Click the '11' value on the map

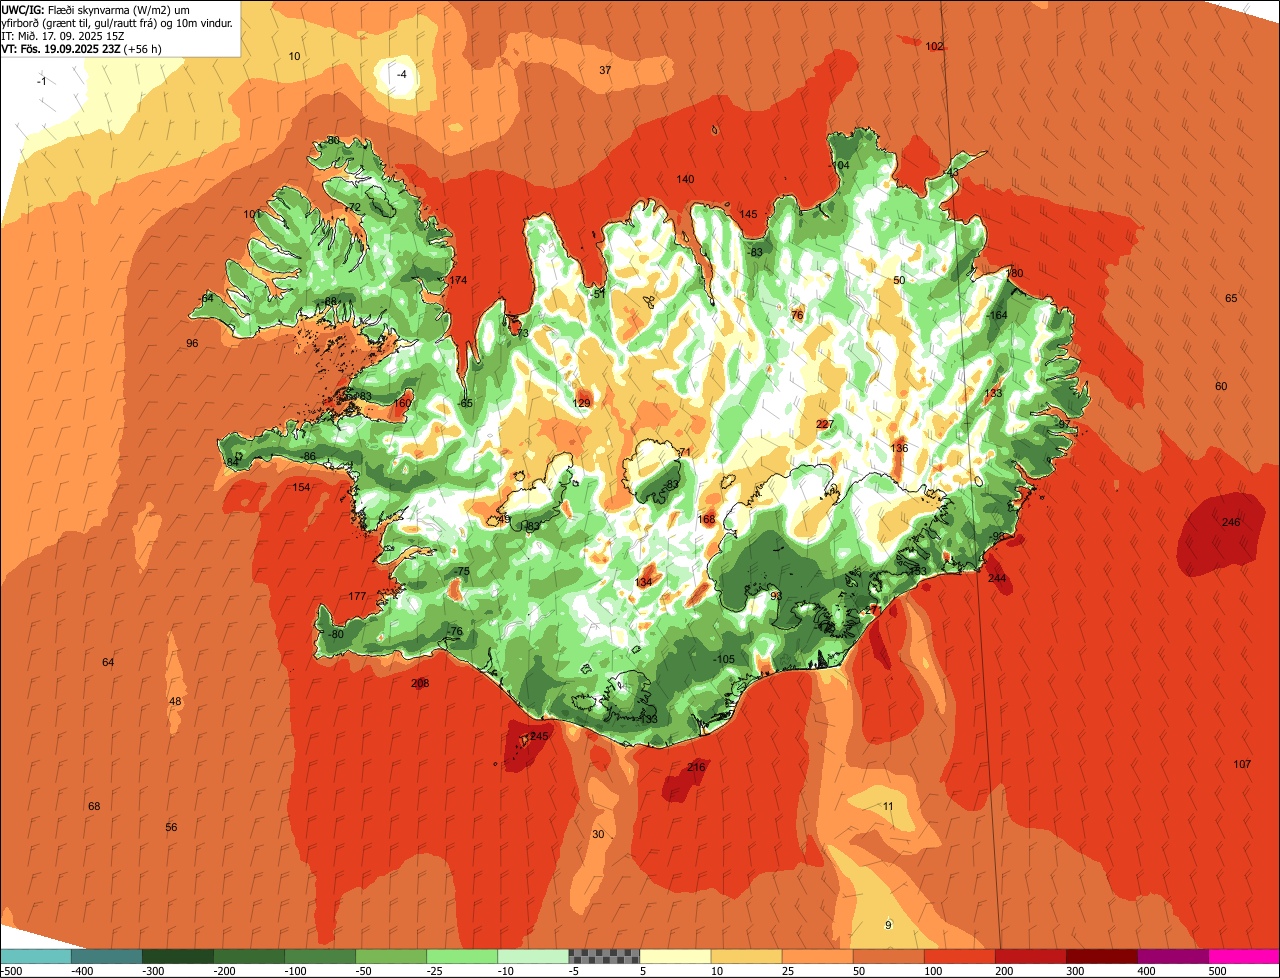[888, 806]
